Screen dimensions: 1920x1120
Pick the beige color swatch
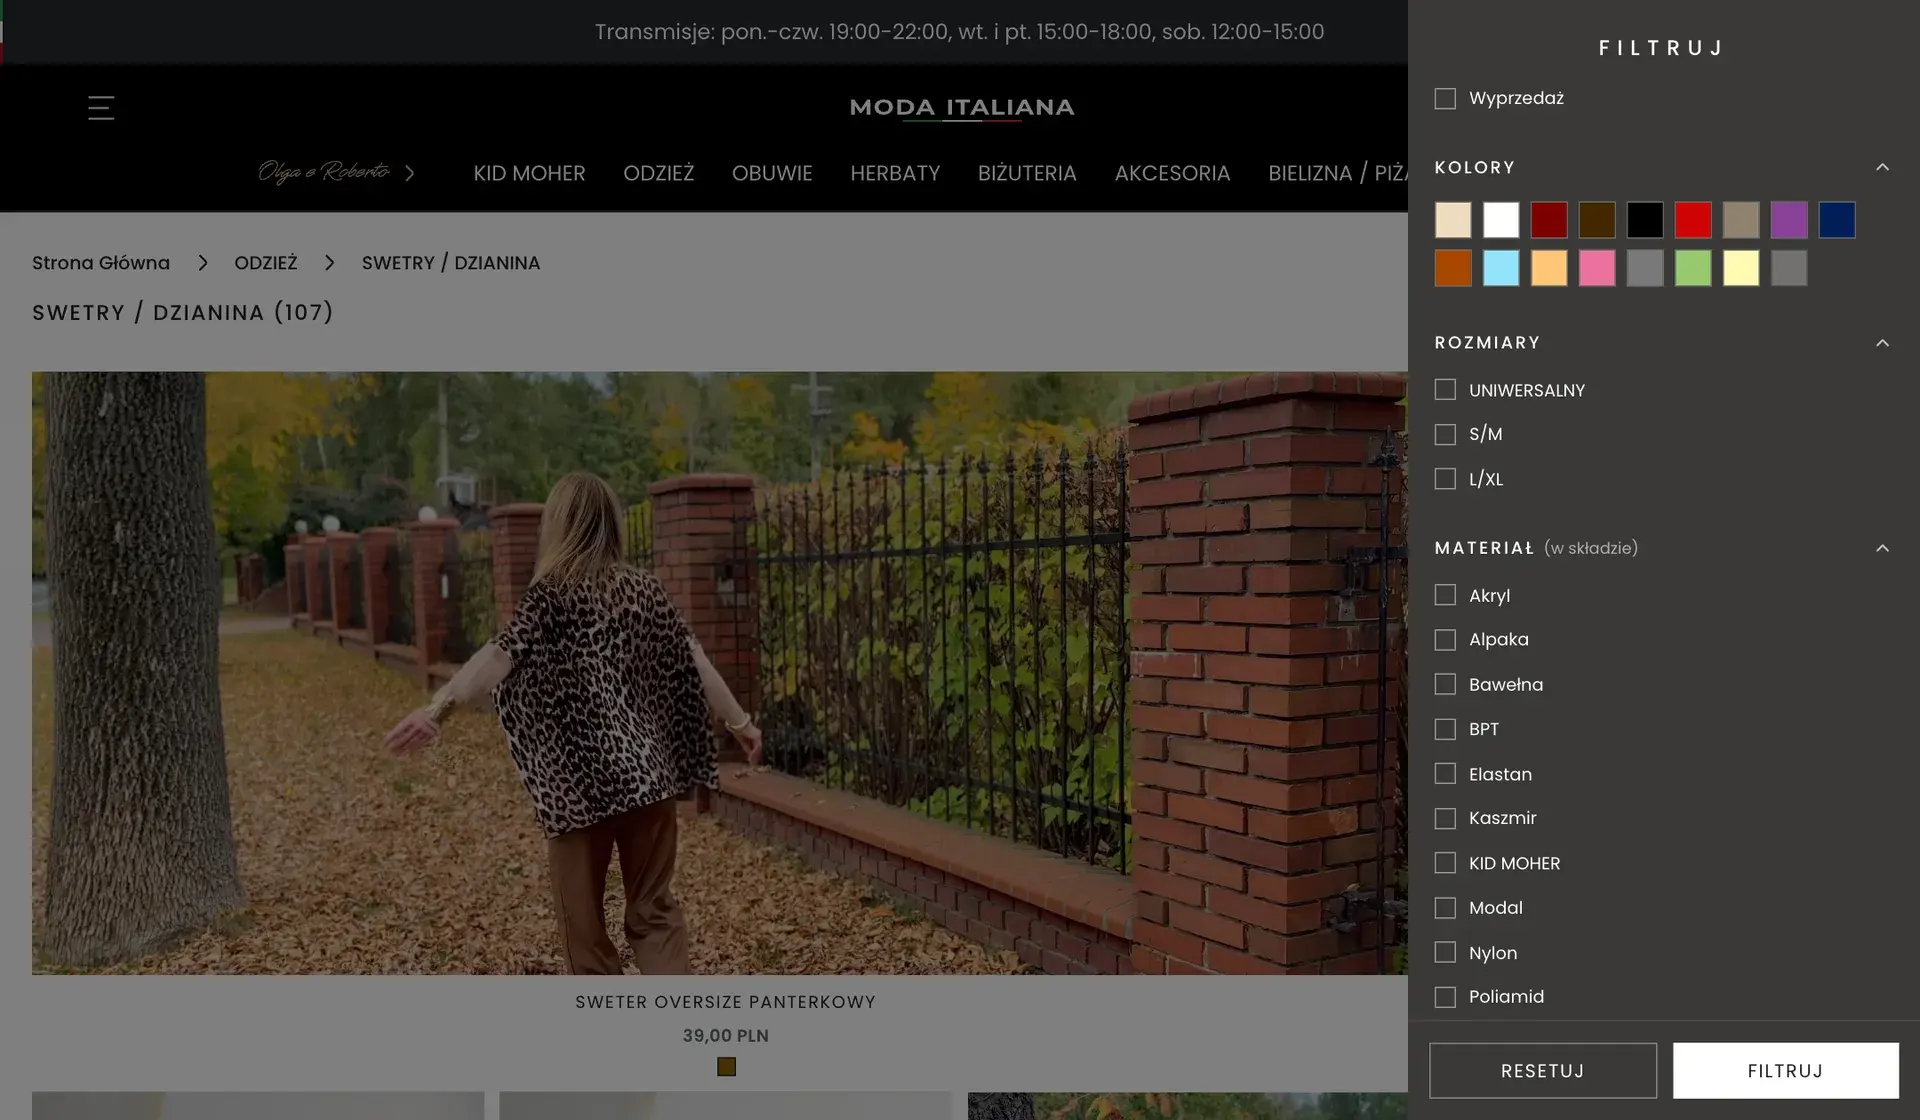coord(1453,220)
